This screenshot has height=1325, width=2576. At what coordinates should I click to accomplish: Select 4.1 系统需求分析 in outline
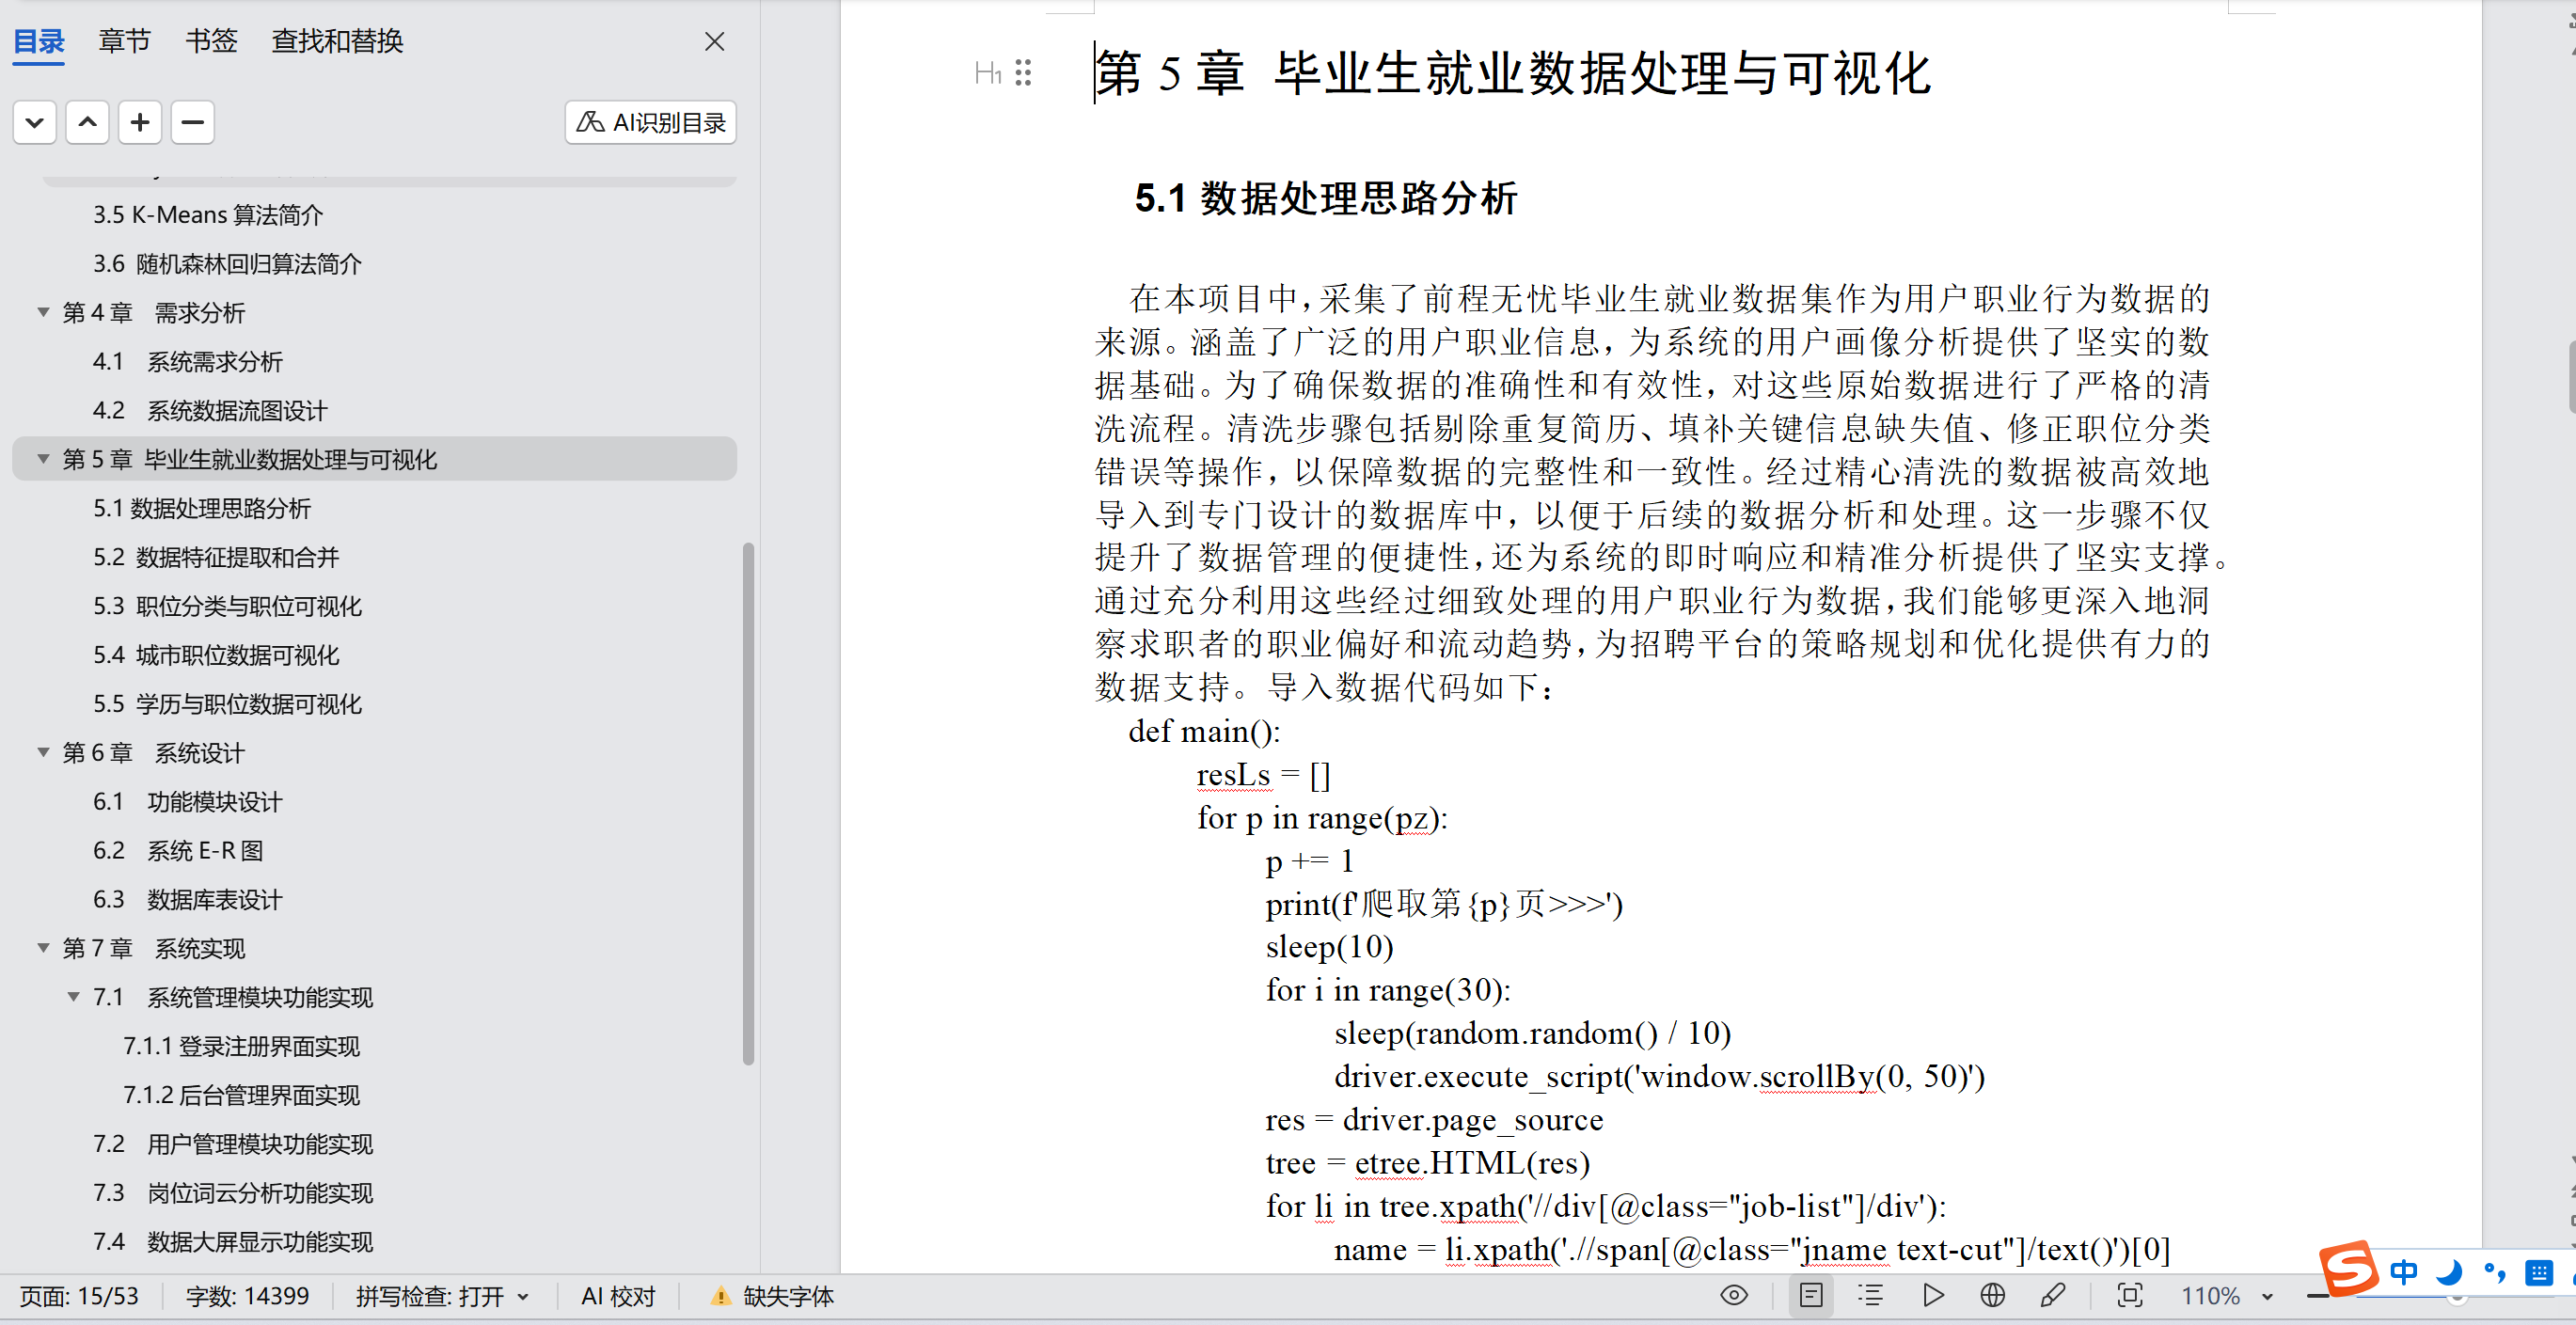[x=188, y=361]
